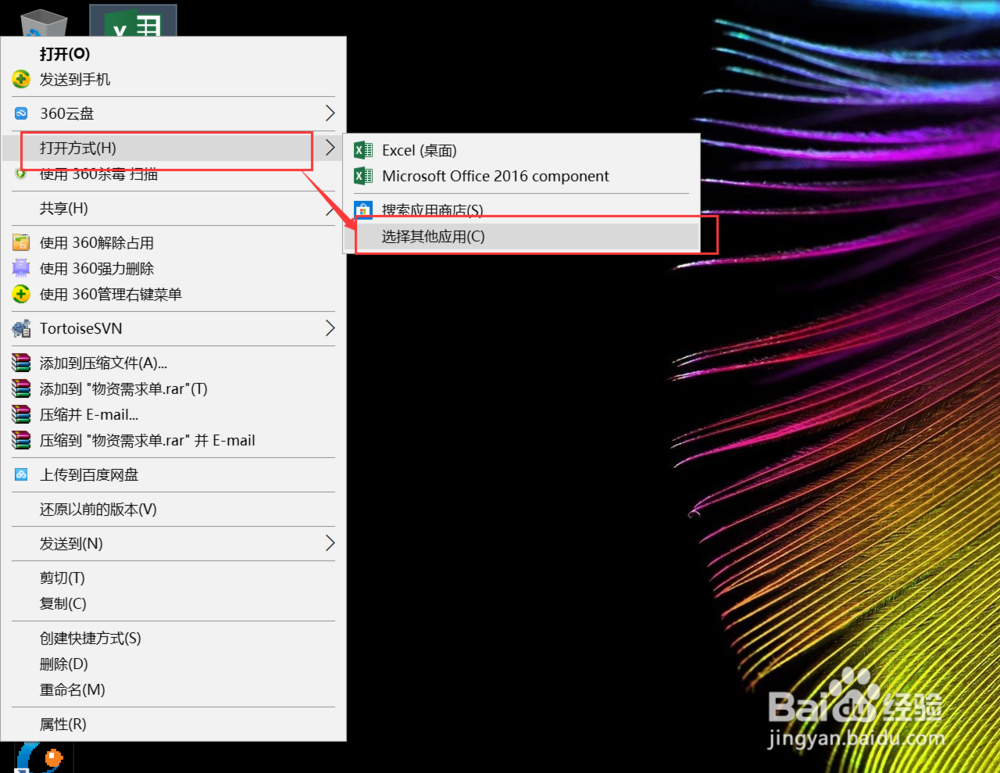Image resolution: width=1000 pixels, height=773 pixels.
Task: Choose 剪切(T) from the menu
Action: pyautogui.click(x=173, y=578)
